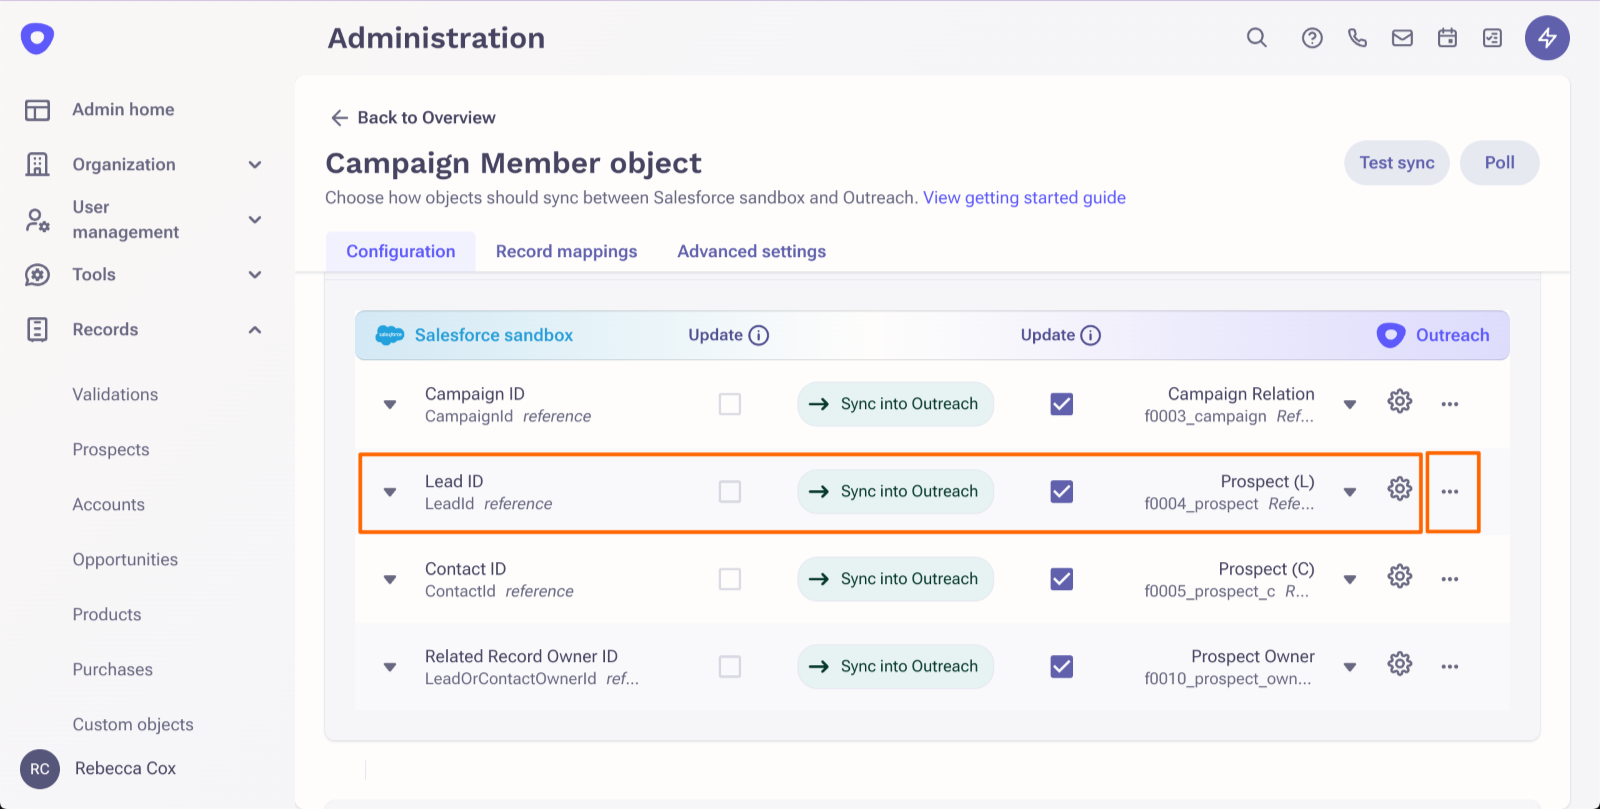Check Salesforce update box for Related Record Owner

point(730,666)
